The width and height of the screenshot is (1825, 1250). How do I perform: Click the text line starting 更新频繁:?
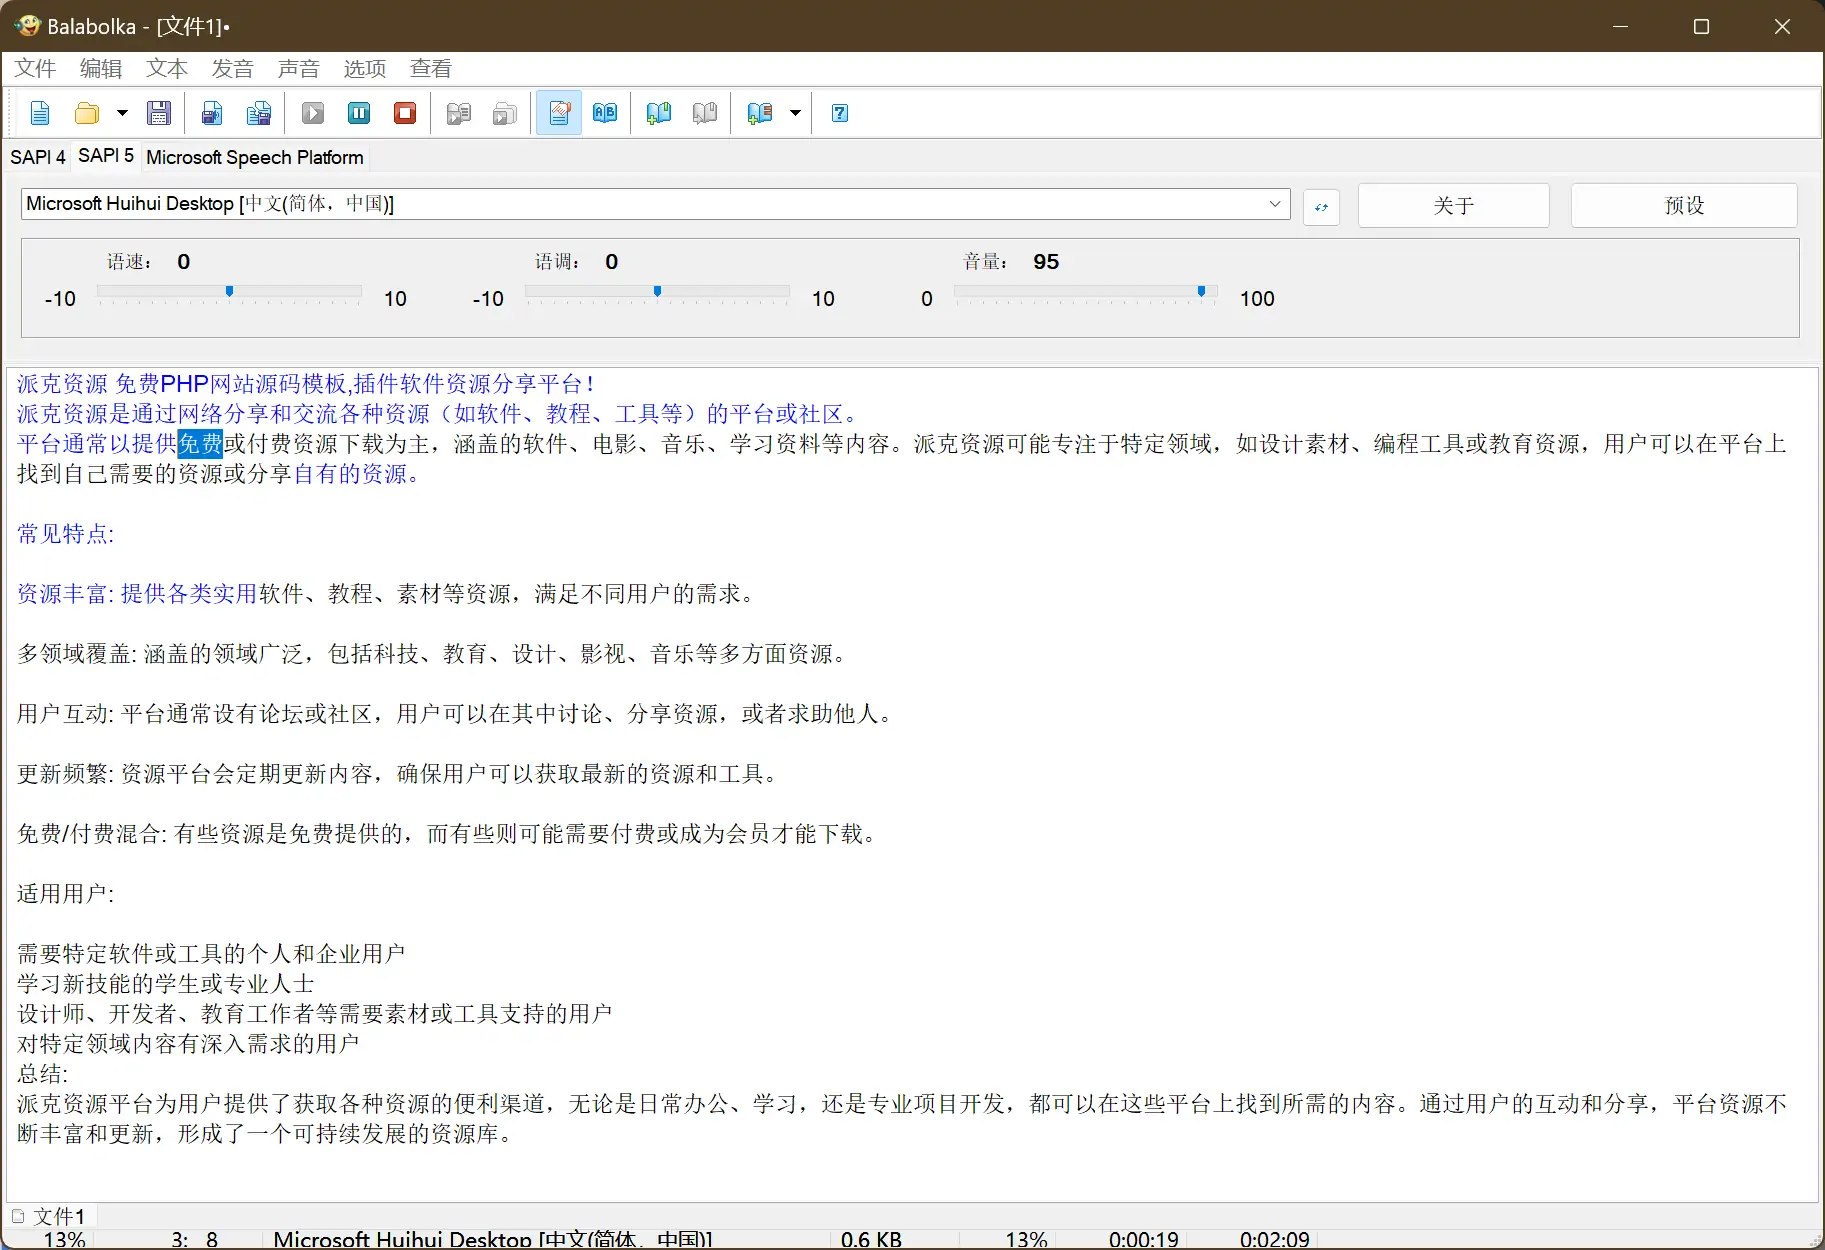coord(400,774)
